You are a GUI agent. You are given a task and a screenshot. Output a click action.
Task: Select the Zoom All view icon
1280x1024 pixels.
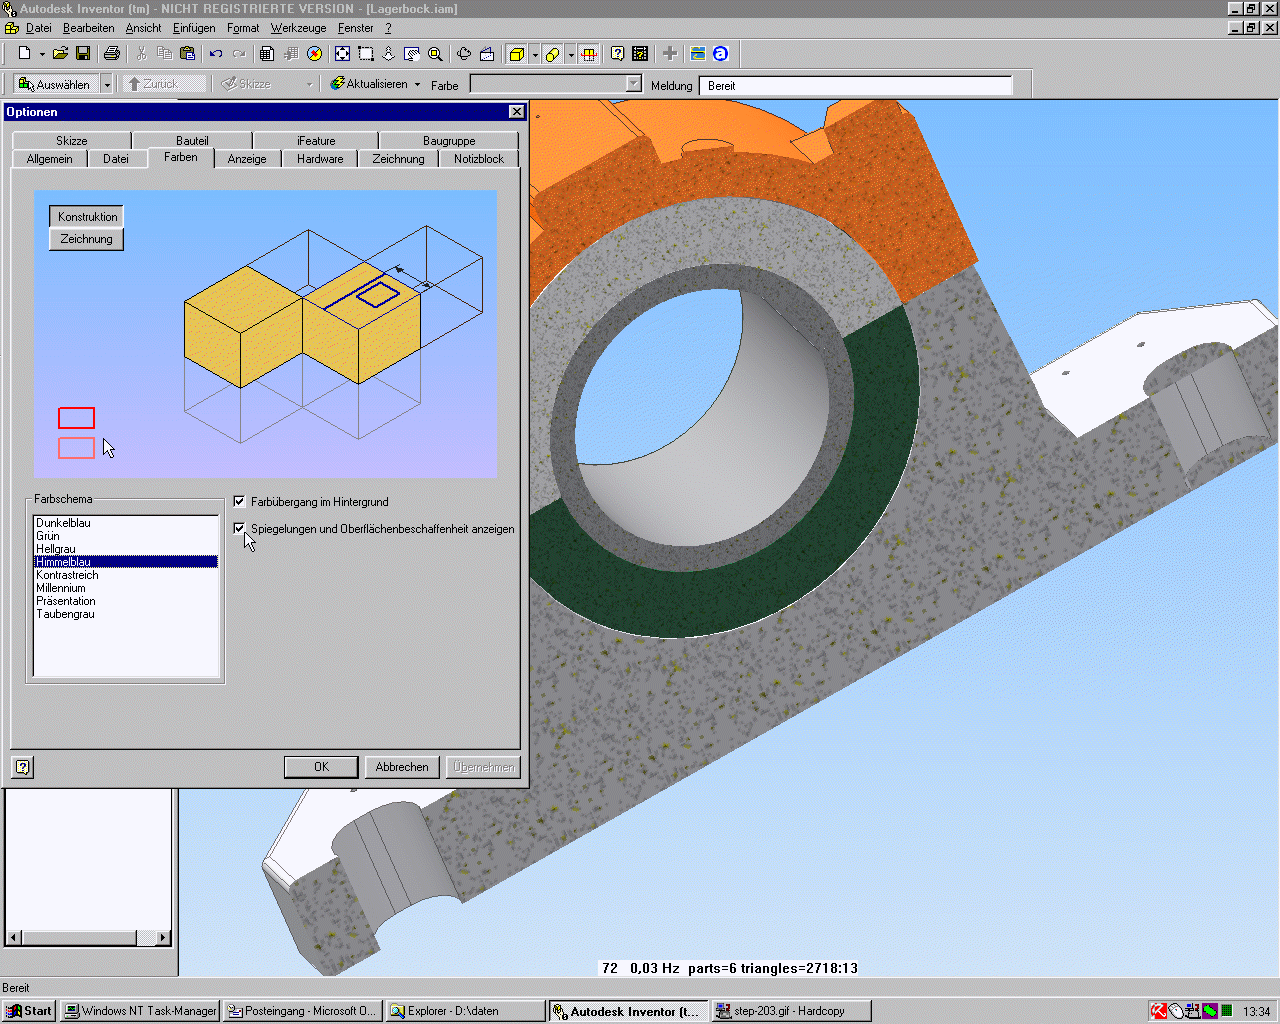342,54
